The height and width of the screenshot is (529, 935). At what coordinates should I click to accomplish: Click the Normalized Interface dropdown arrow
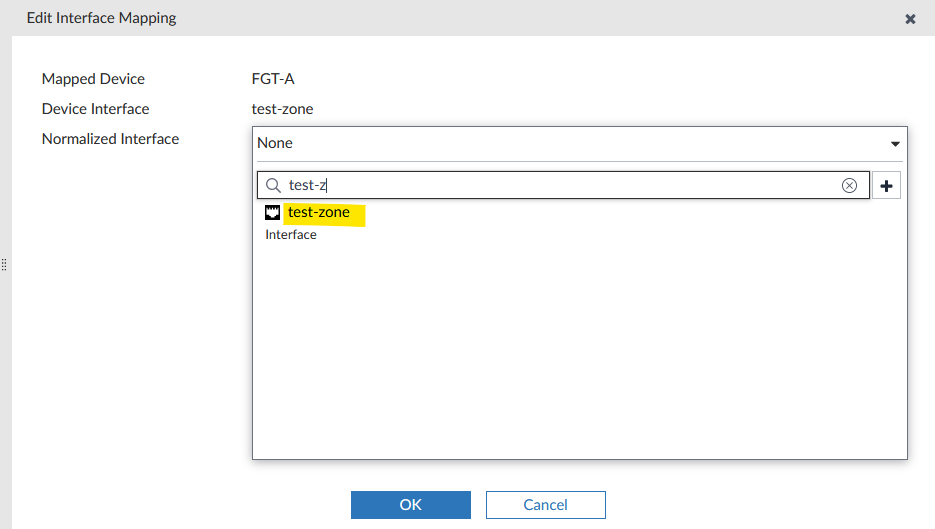pos(895,144)
